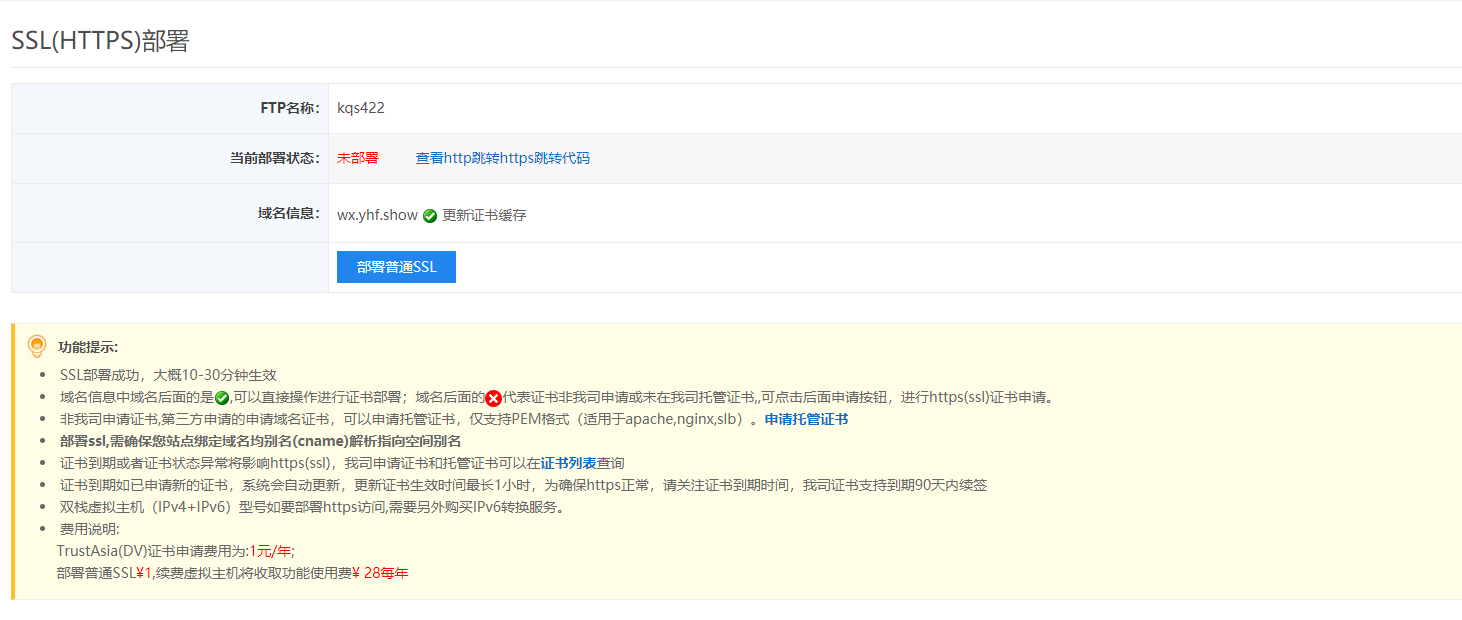
Task: Click the 当前部署状态 row label
Action: 274,158
